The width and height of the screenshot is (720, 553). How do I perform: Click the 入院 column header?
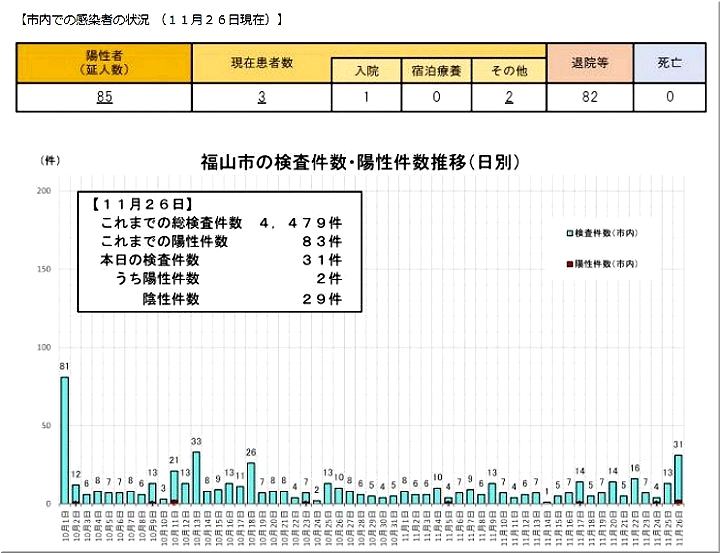click(x=367, y=71)
